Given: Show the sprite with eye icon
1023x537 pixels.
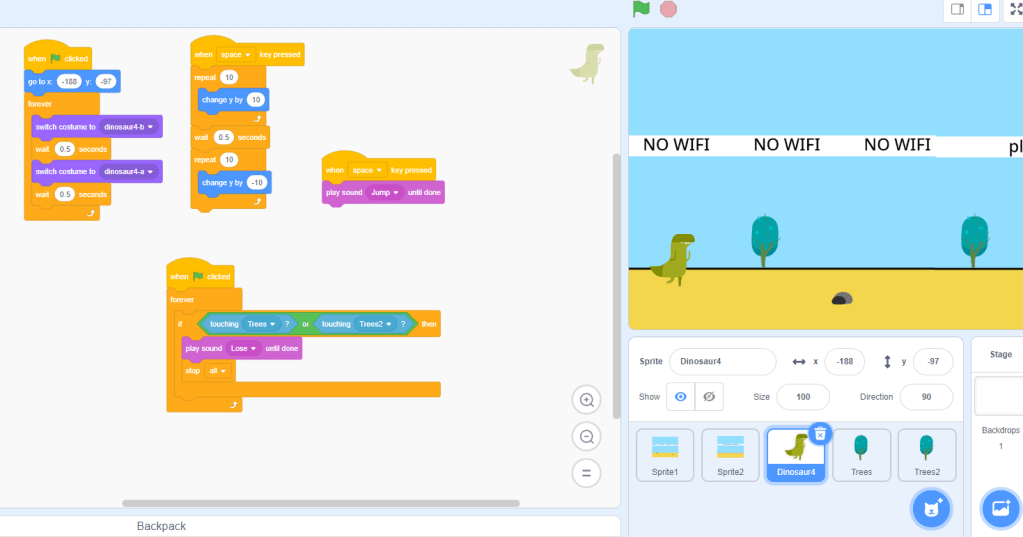Looking at the screenshot, I should pos(681,397).
